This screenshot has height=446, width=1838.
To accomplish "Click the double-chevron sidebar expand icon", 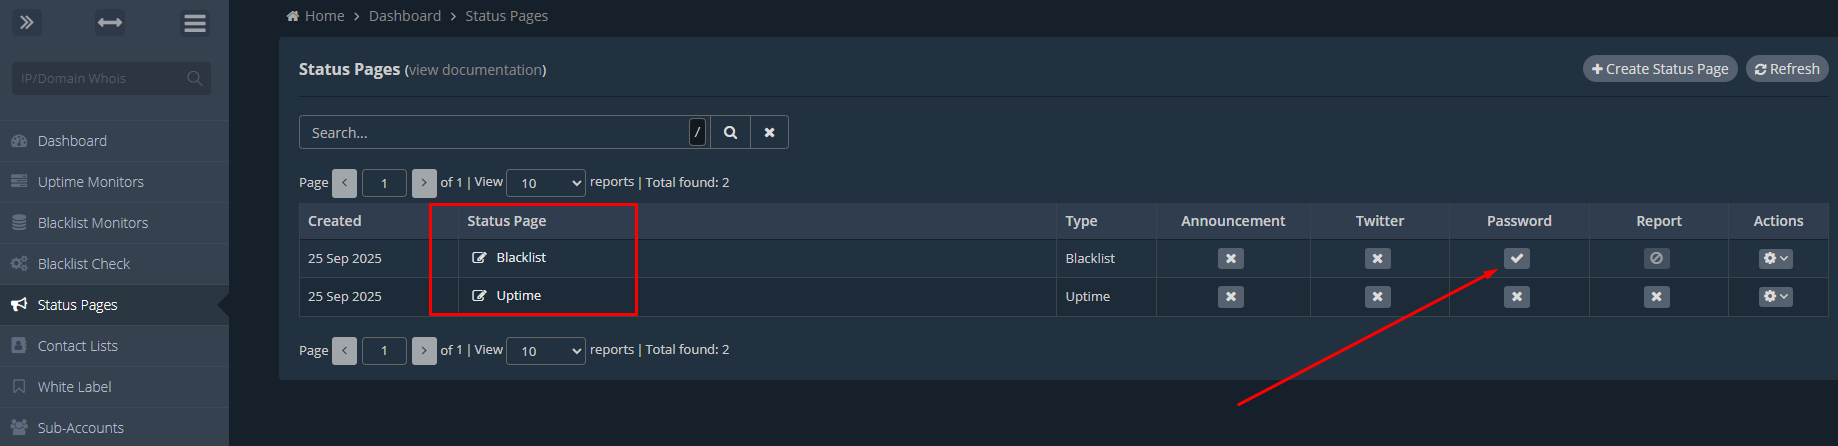I will coord(27,22).
